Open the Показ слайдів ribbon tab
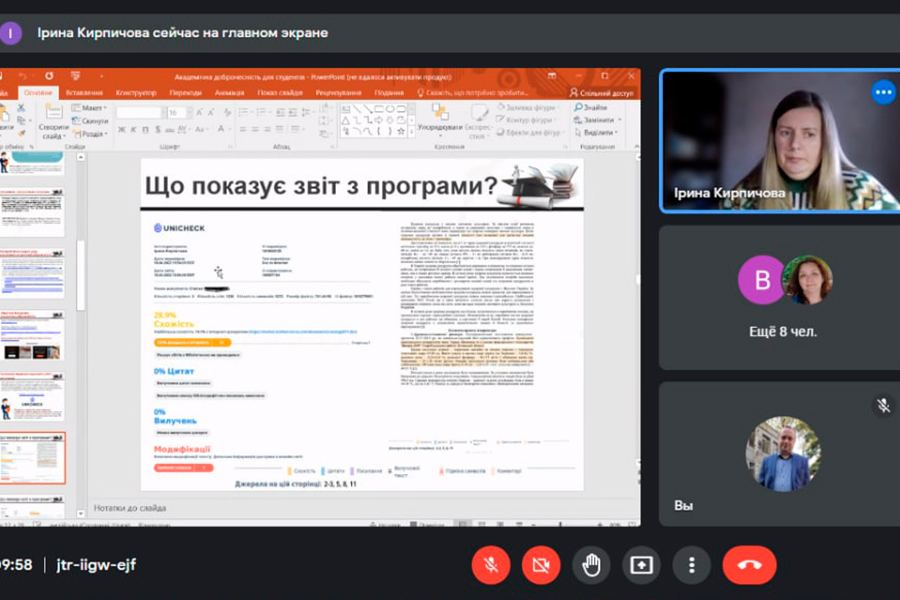Screen dimensions: 900x600 [x=280, y=92]
